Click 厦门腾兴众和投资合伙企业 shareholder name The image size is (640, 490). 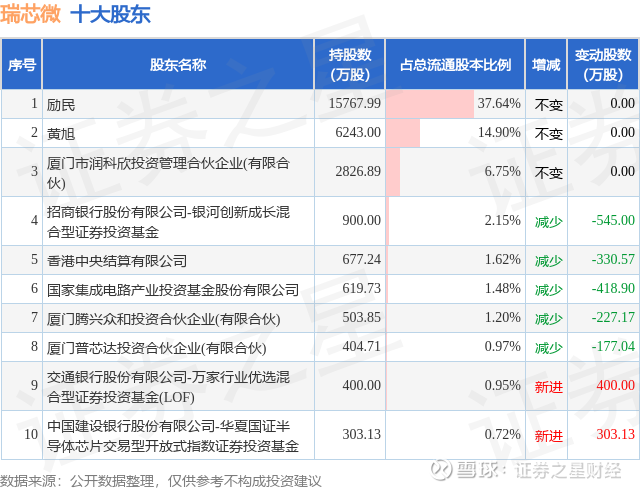pos(163,318)
